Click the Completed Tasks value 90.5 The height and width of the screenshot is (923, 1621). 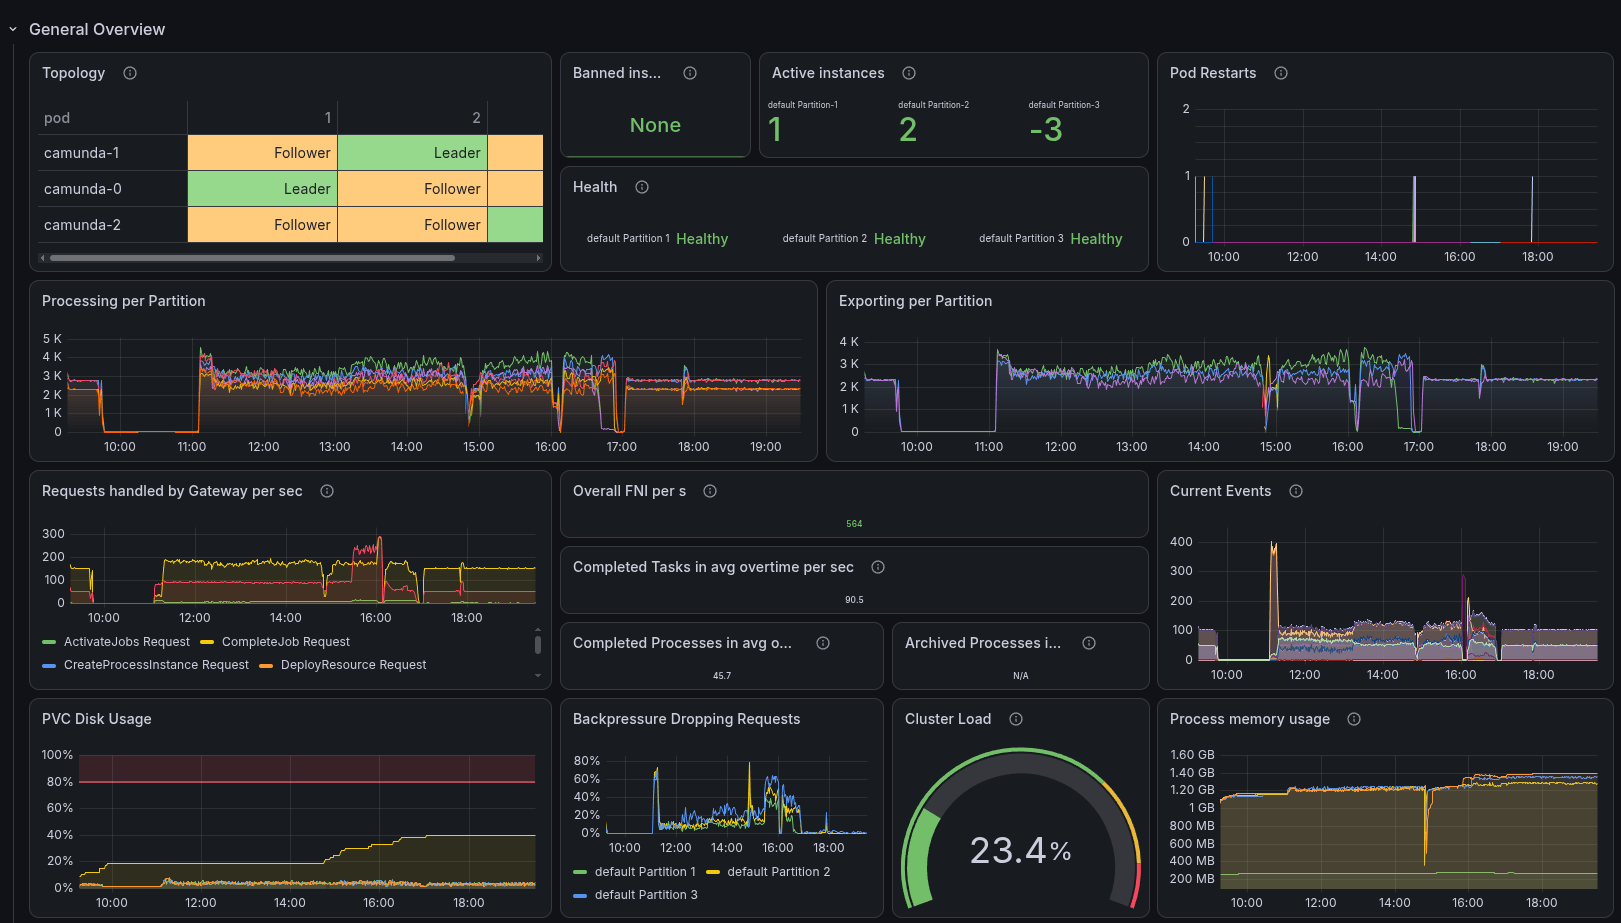(x=854, y=600)
